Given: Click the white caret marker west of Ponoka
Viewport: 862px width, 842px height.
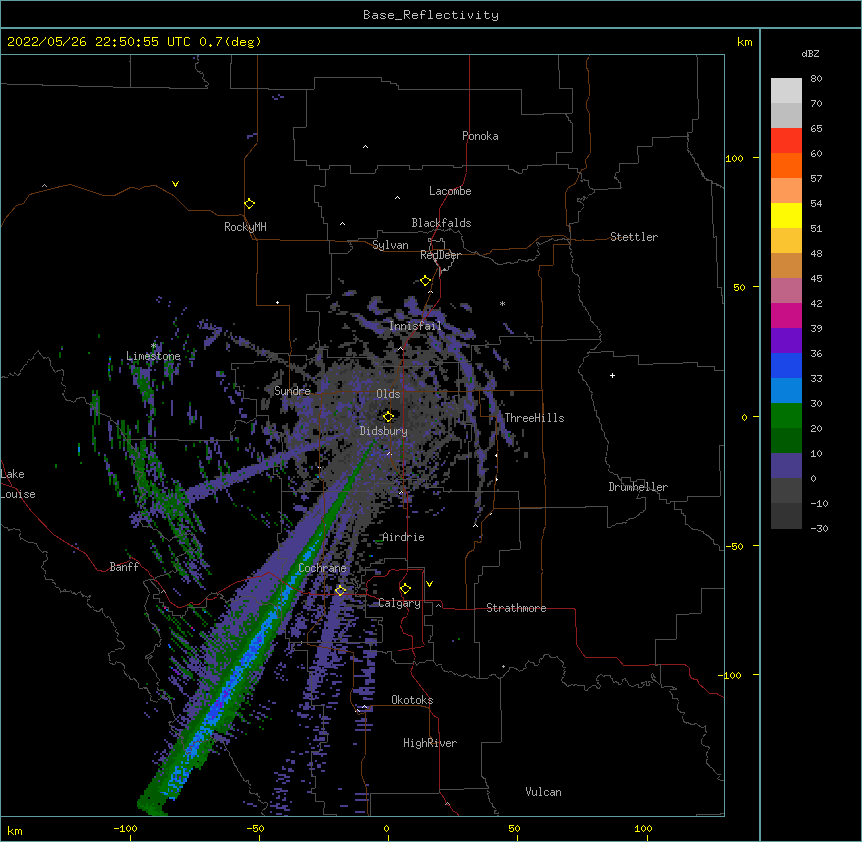Looking at the screenshot, I should click(x=366, y=147).
